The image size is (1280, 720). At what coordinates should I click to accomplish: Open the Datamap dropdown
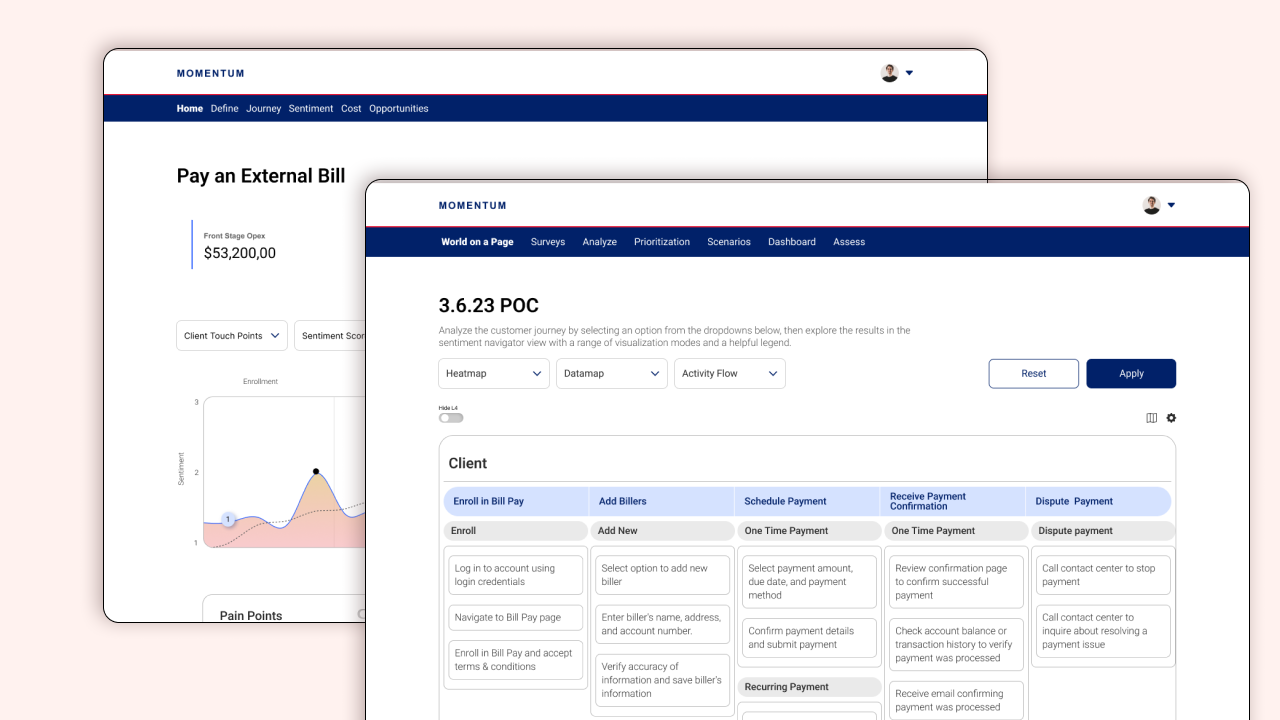point(612,373)
